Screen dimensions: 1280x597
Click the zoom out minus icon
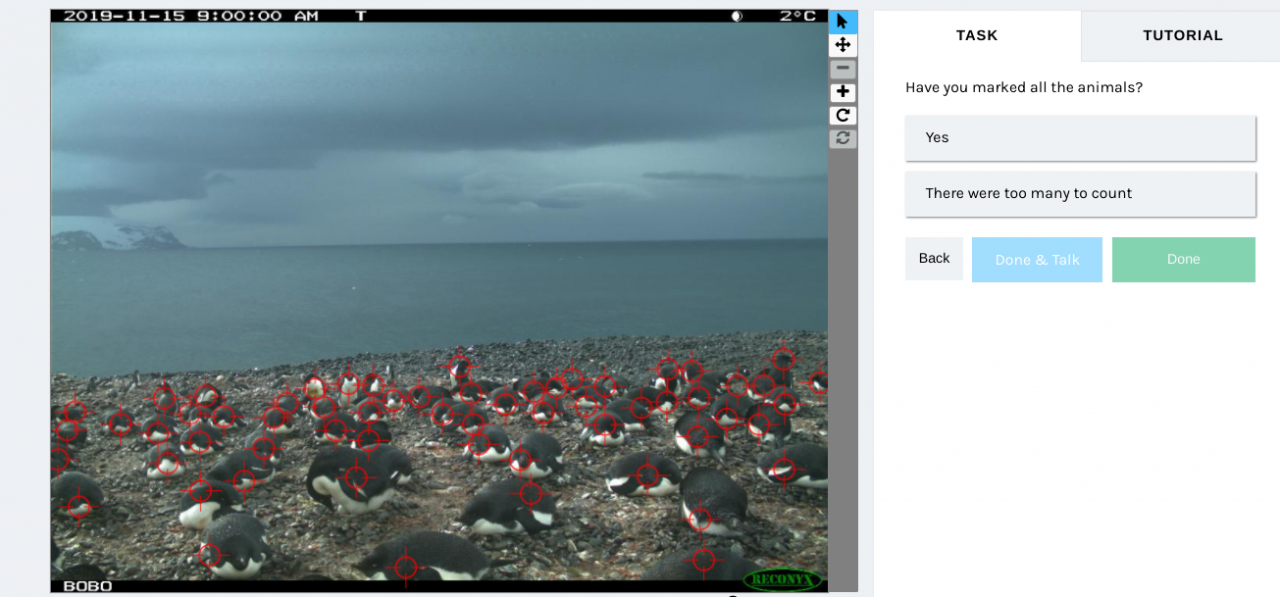[x=842, y=69]
